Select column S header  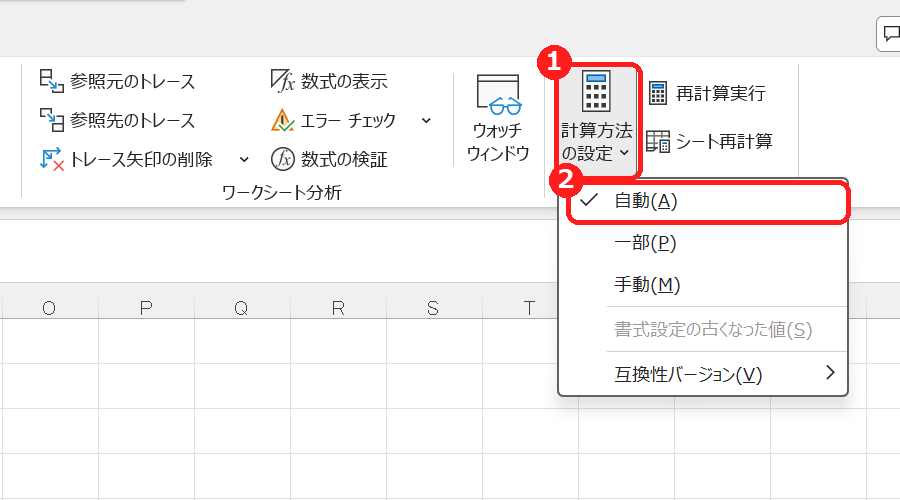pos(434,308)
